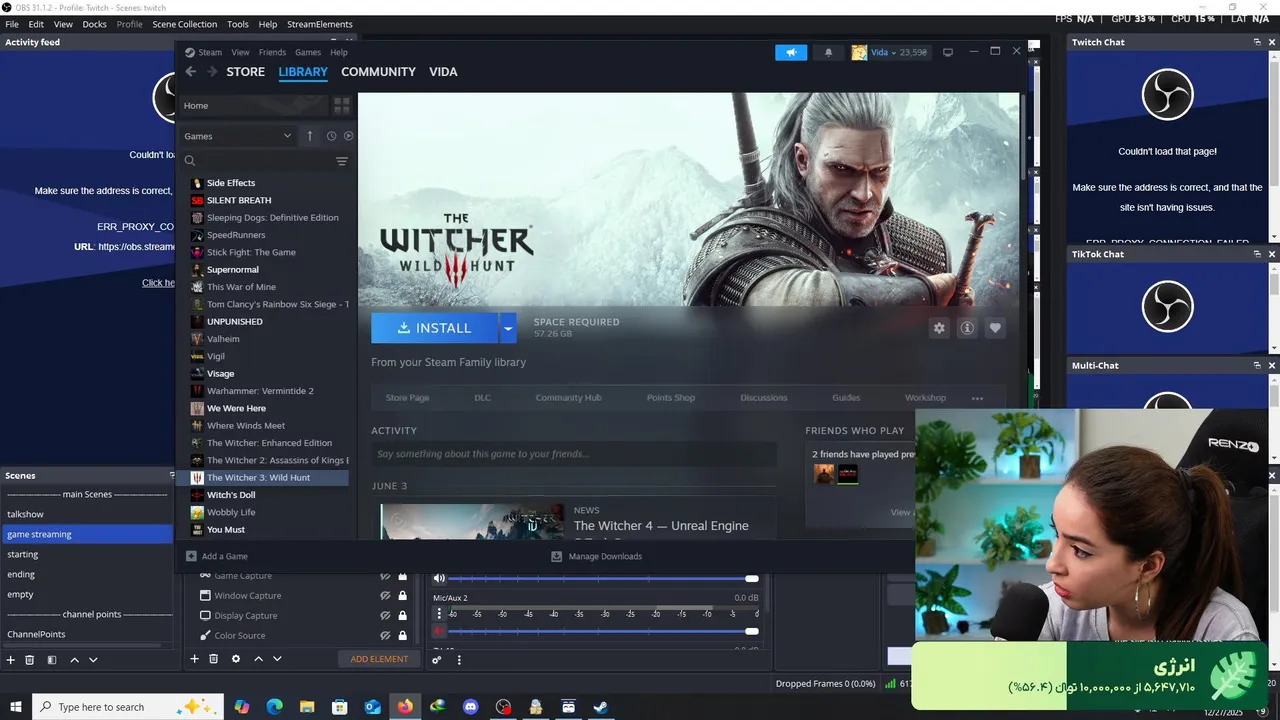This screenshot has height=720, width=1280.
Task: Adjust the upper audio track volume slider
Action: point(603,578)
